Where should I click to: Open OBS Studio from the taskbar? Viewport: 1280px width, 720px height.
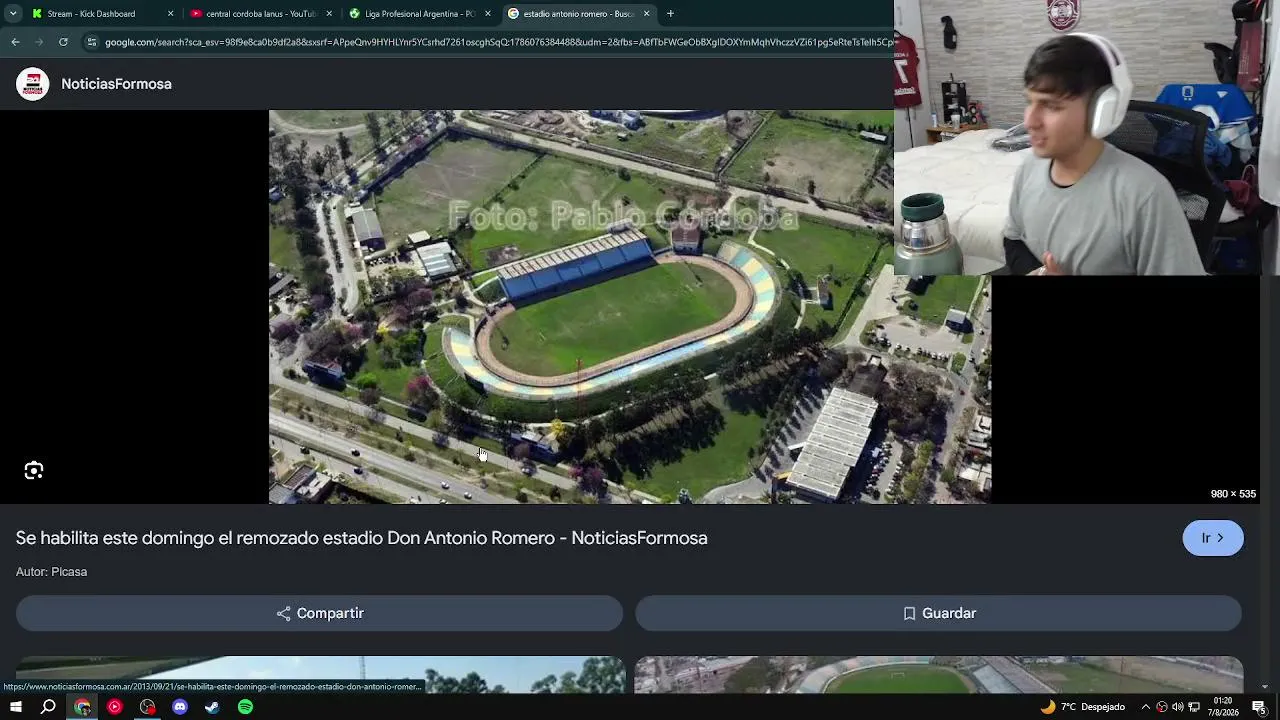point(148,707)
